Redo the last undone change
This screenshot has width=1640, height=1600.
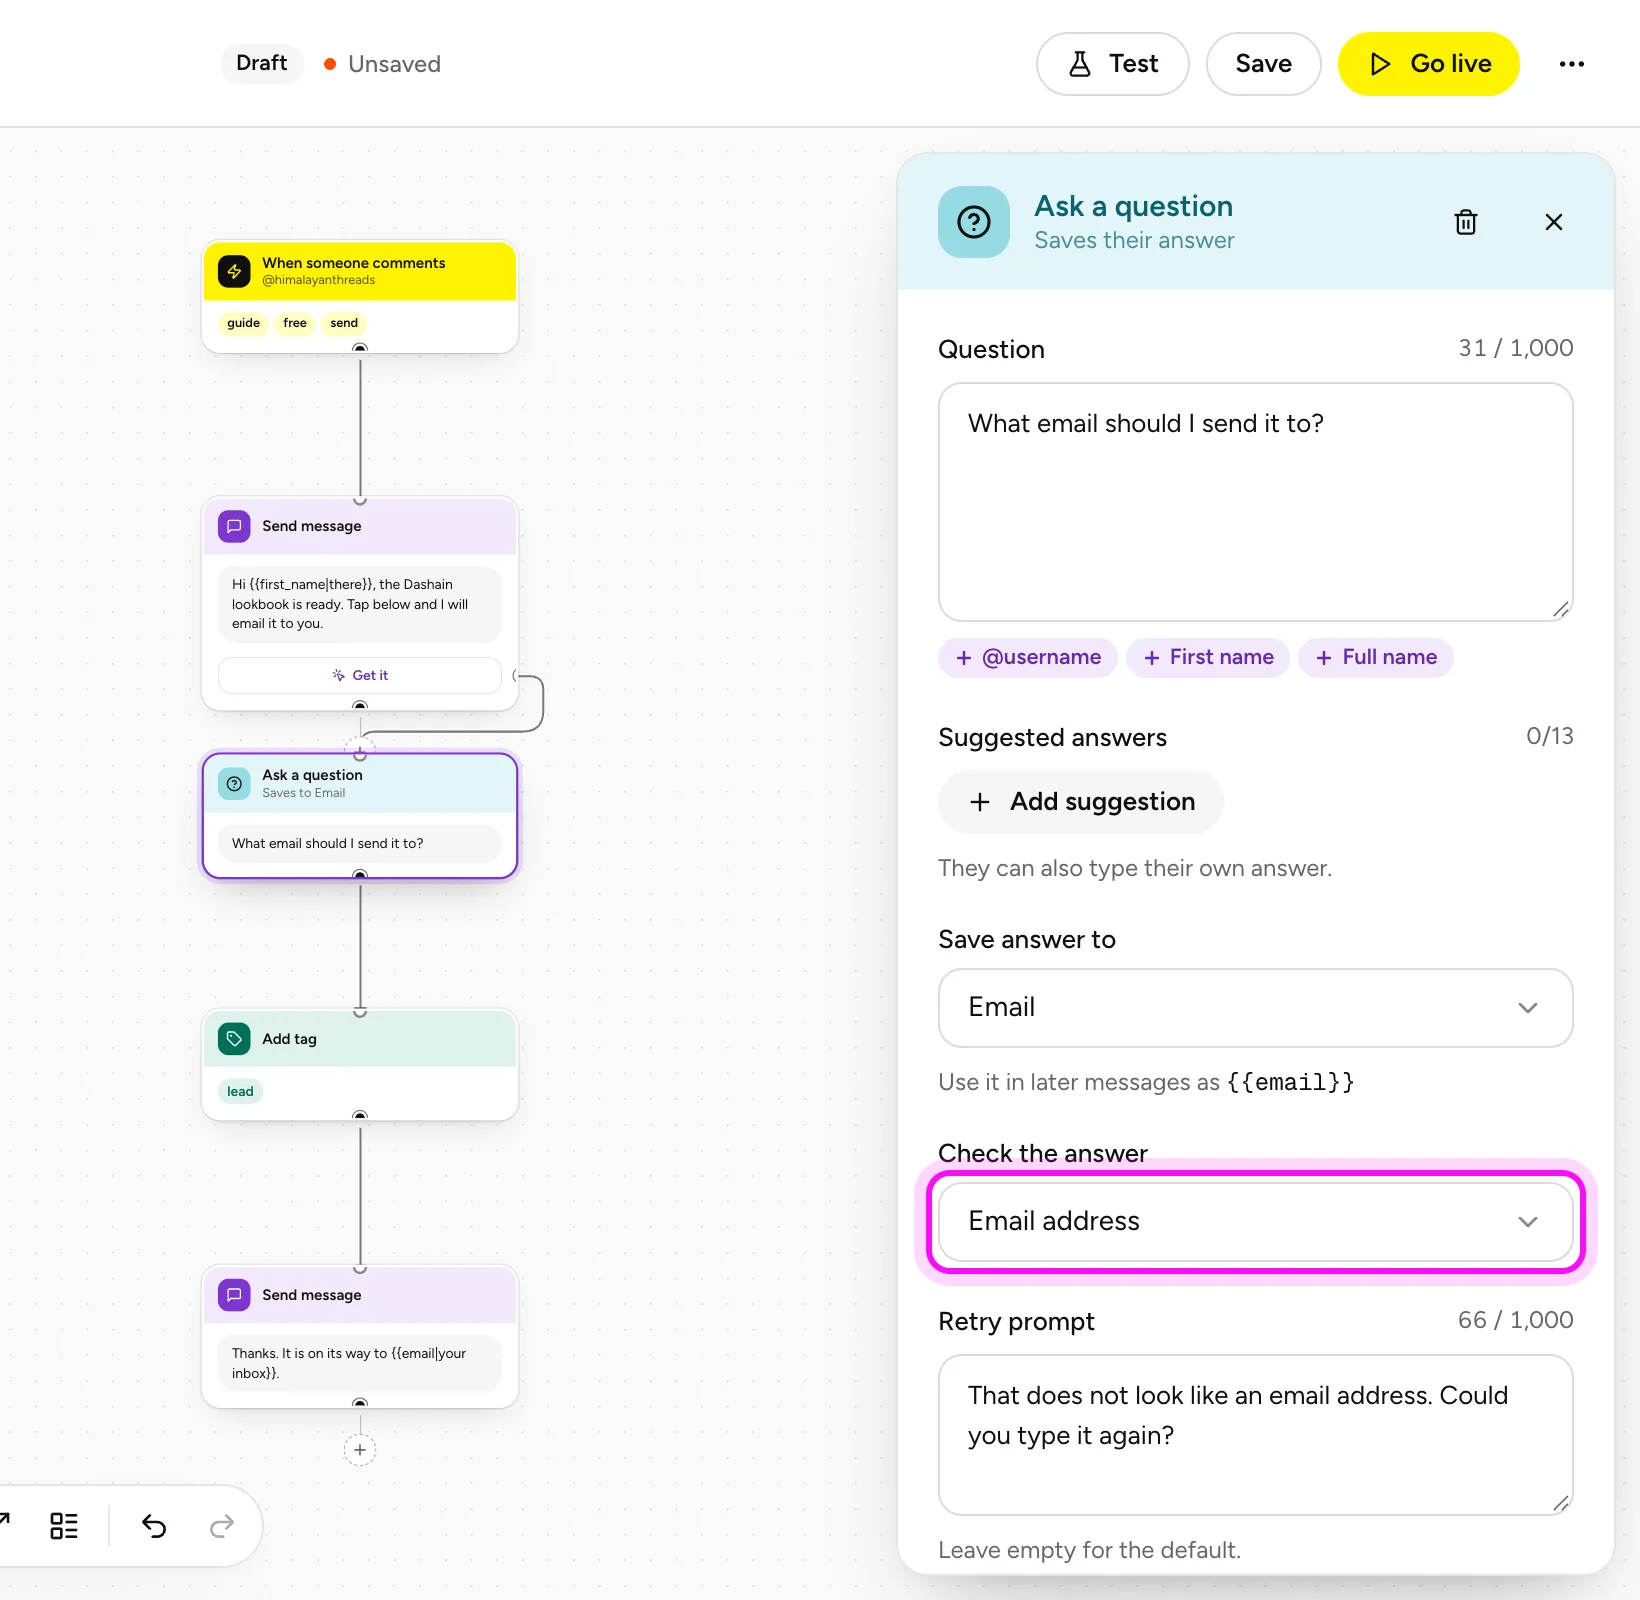[x=222, y=1525]
